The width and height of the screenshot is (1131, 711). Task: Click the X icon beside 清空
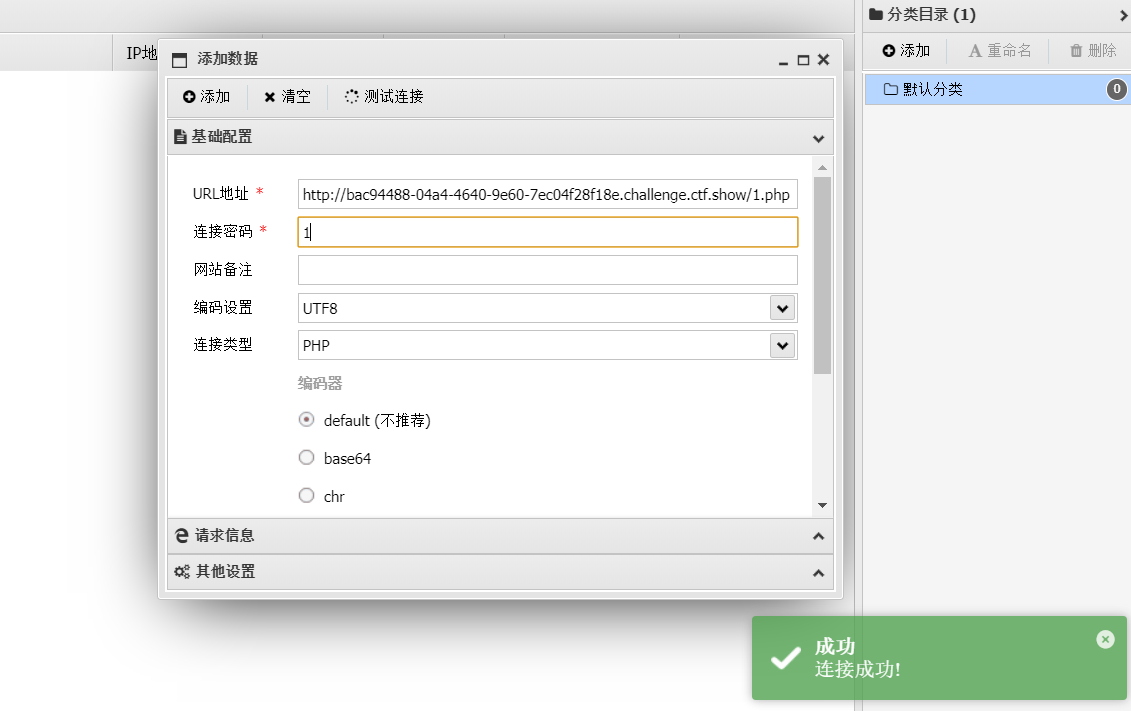[270, 97]
